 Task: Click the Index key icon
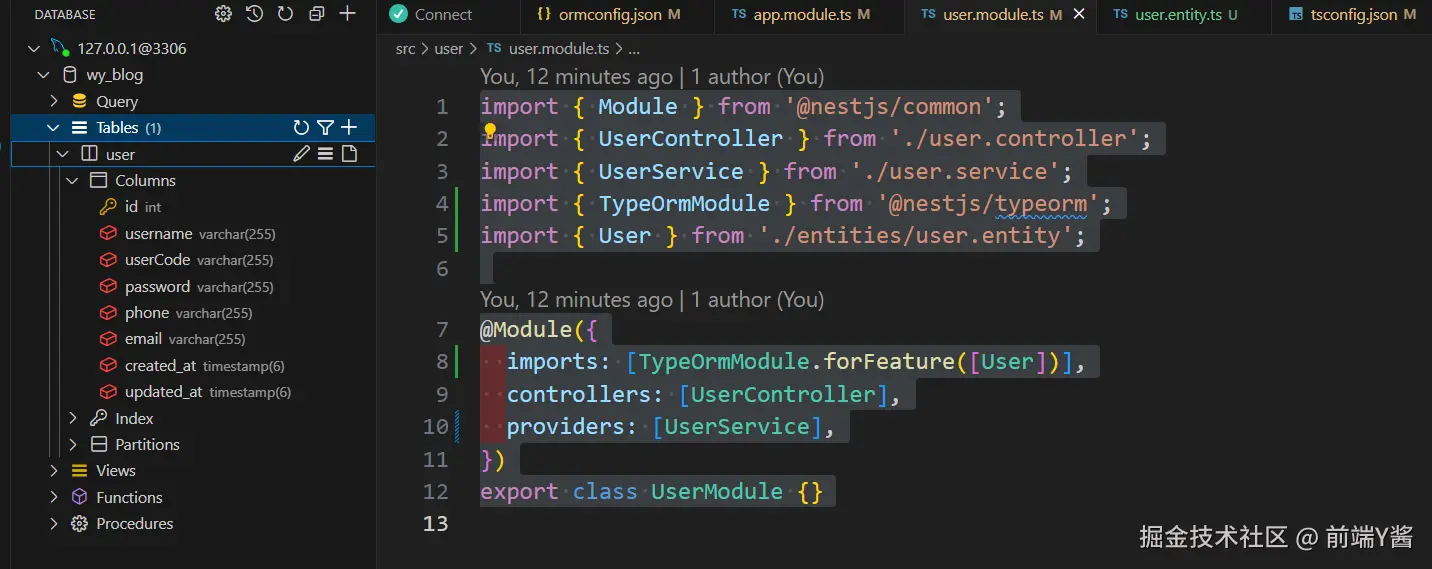98,418
